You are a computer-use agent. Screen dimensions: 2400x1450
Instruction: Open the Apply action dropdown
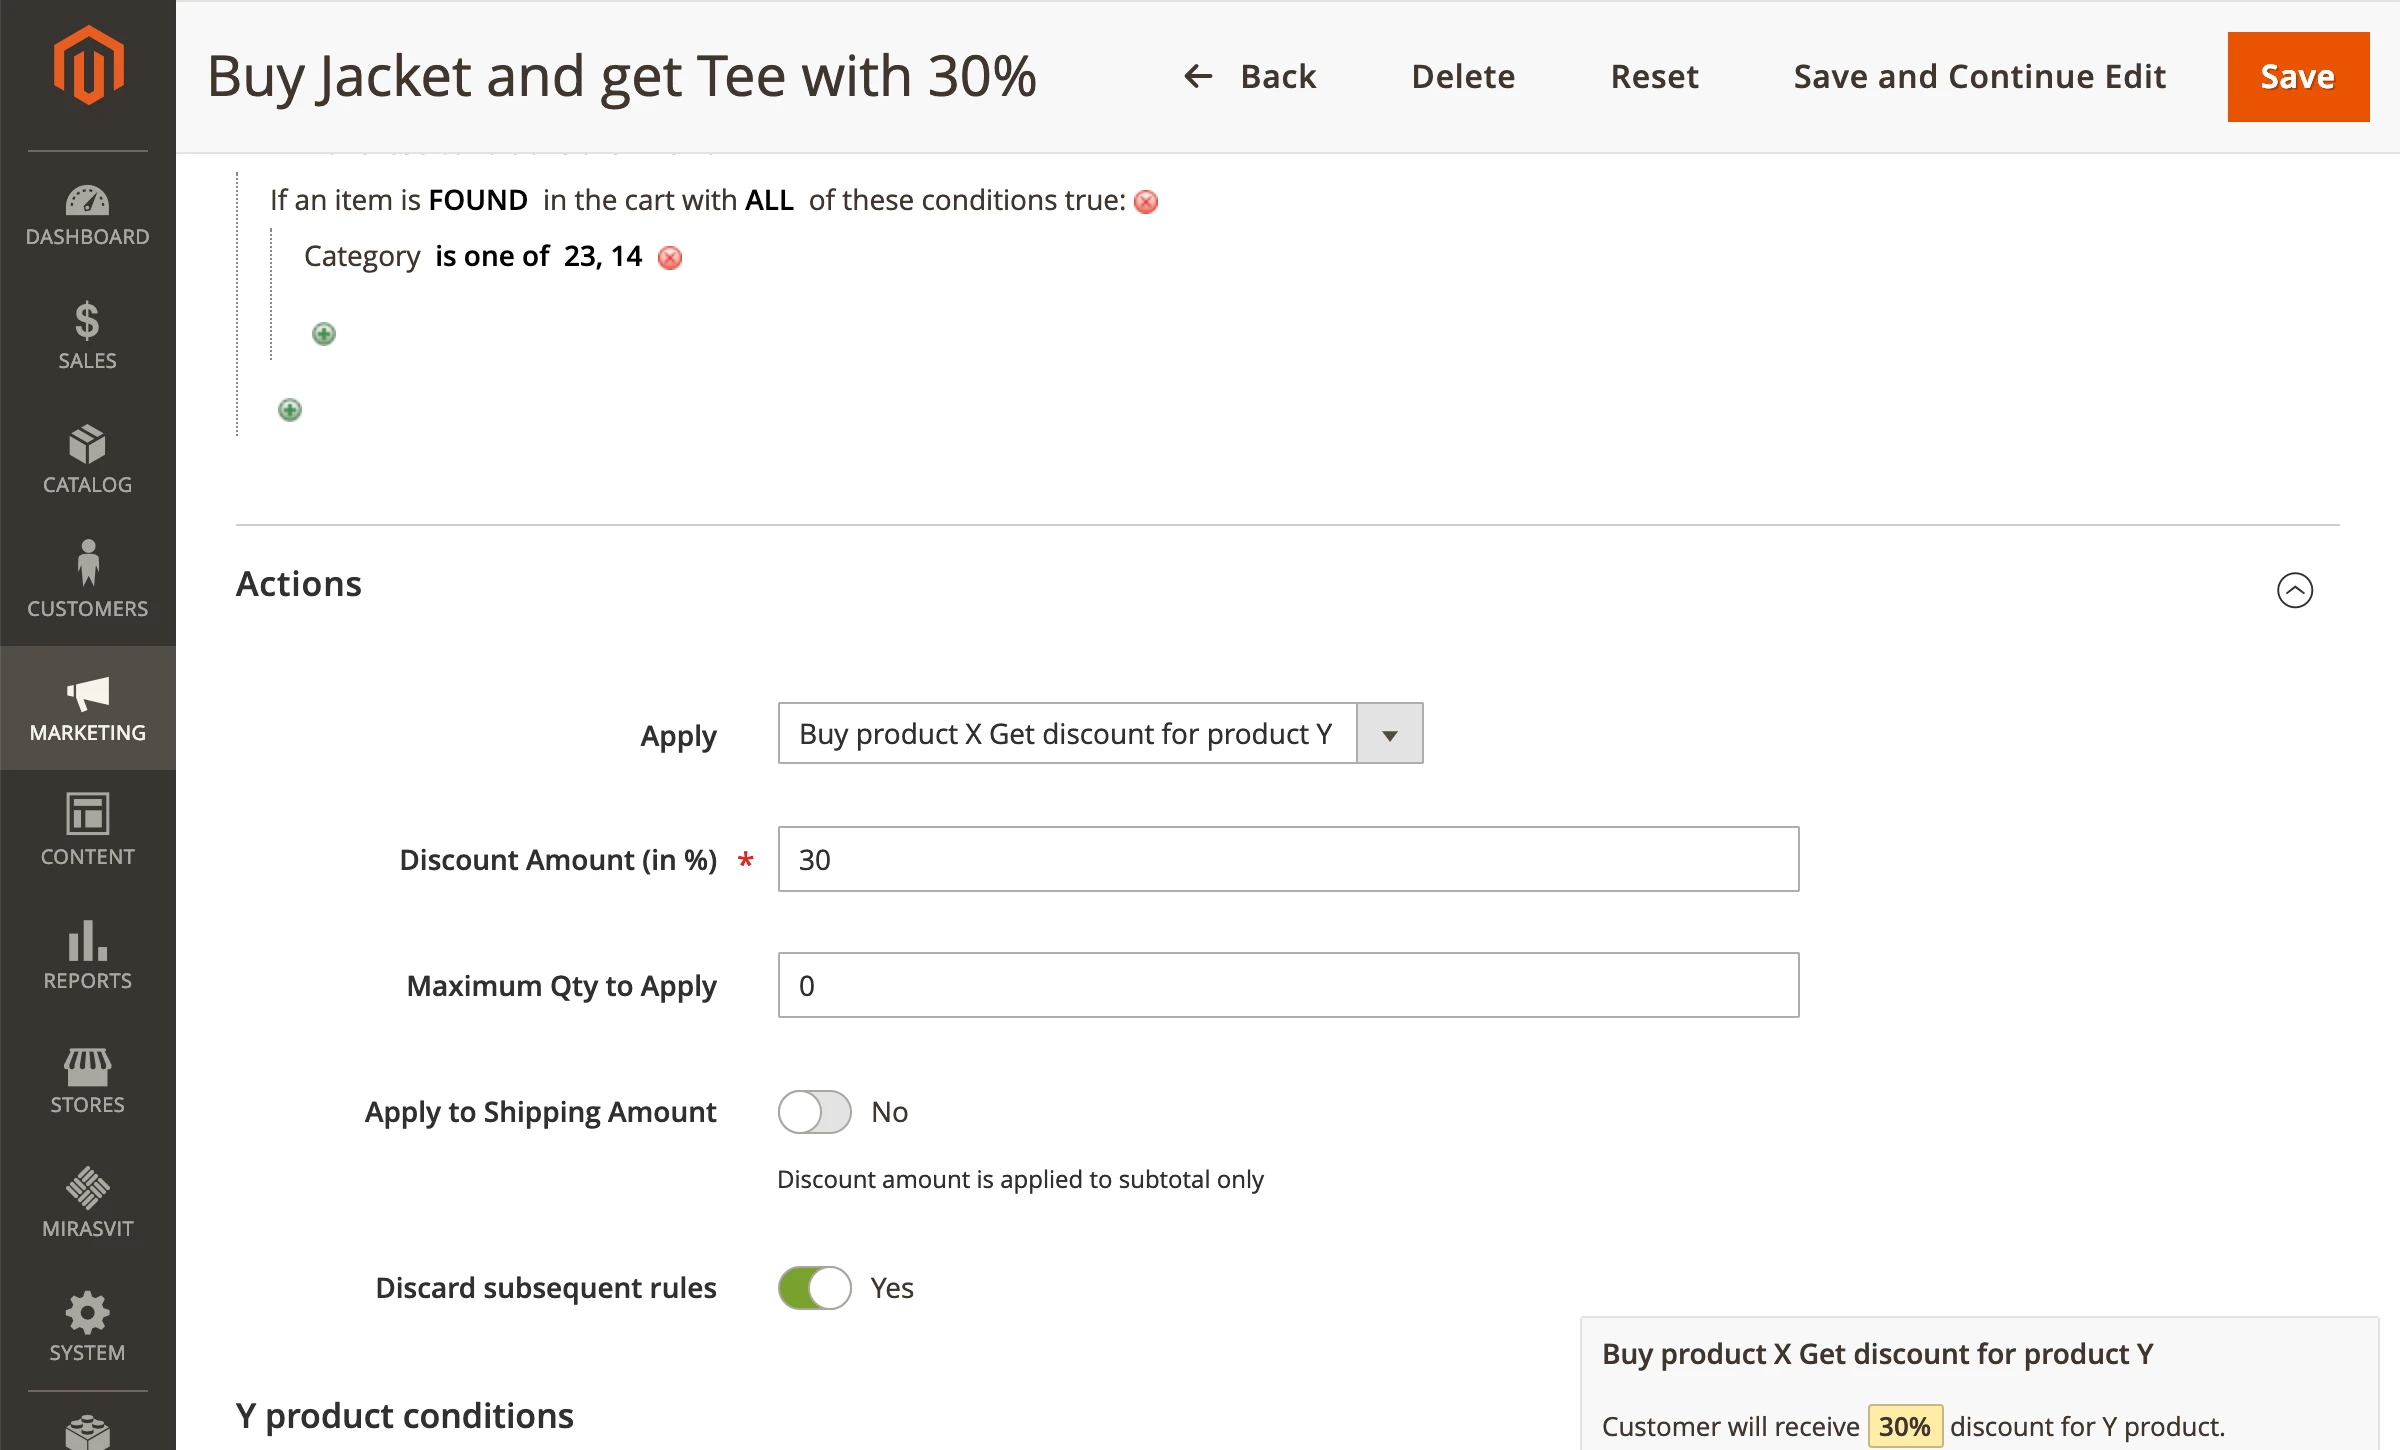1100,734
